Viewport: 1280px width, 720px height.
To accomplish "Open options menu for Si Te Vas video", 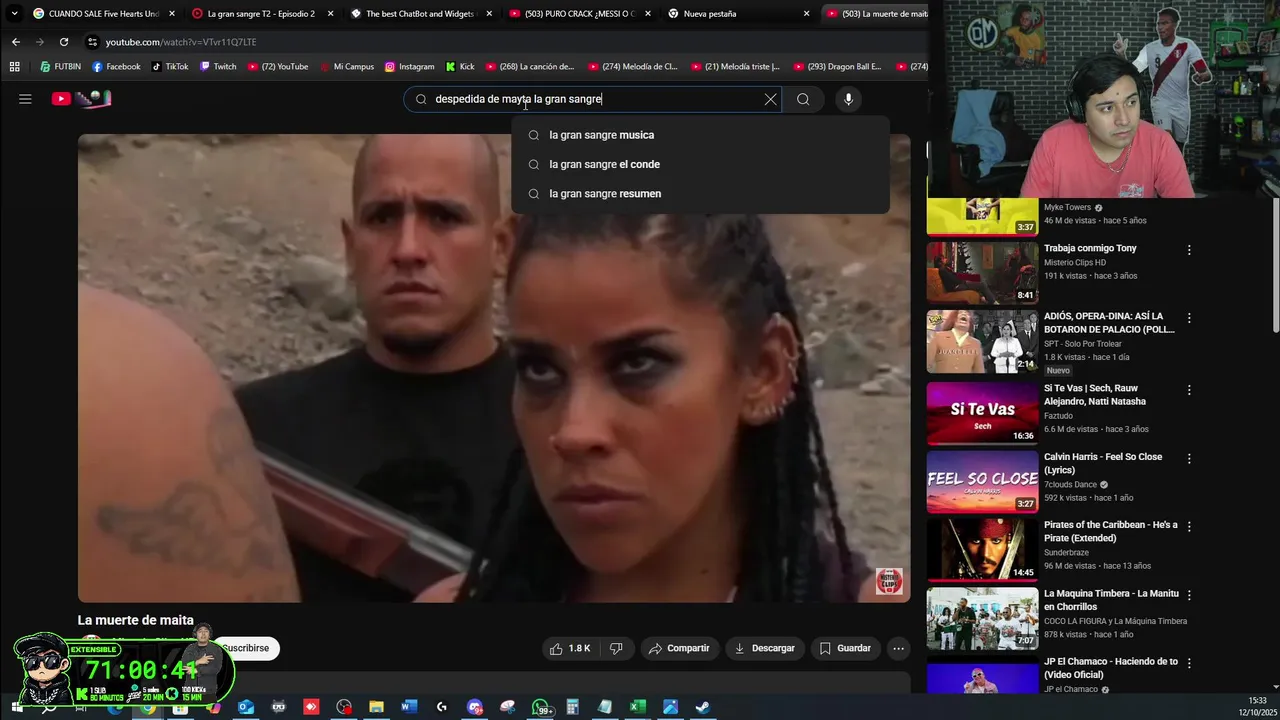I will pyautogui.click(x=1189, y=390).
